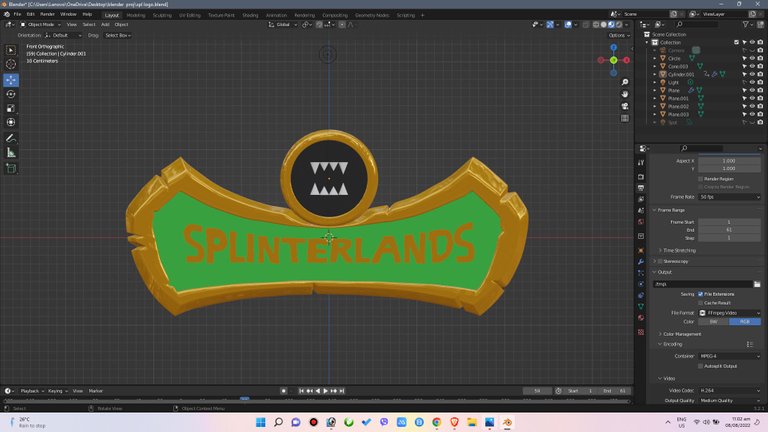
Task: Toggle Render Region checkbox
Action: (700, 179)
